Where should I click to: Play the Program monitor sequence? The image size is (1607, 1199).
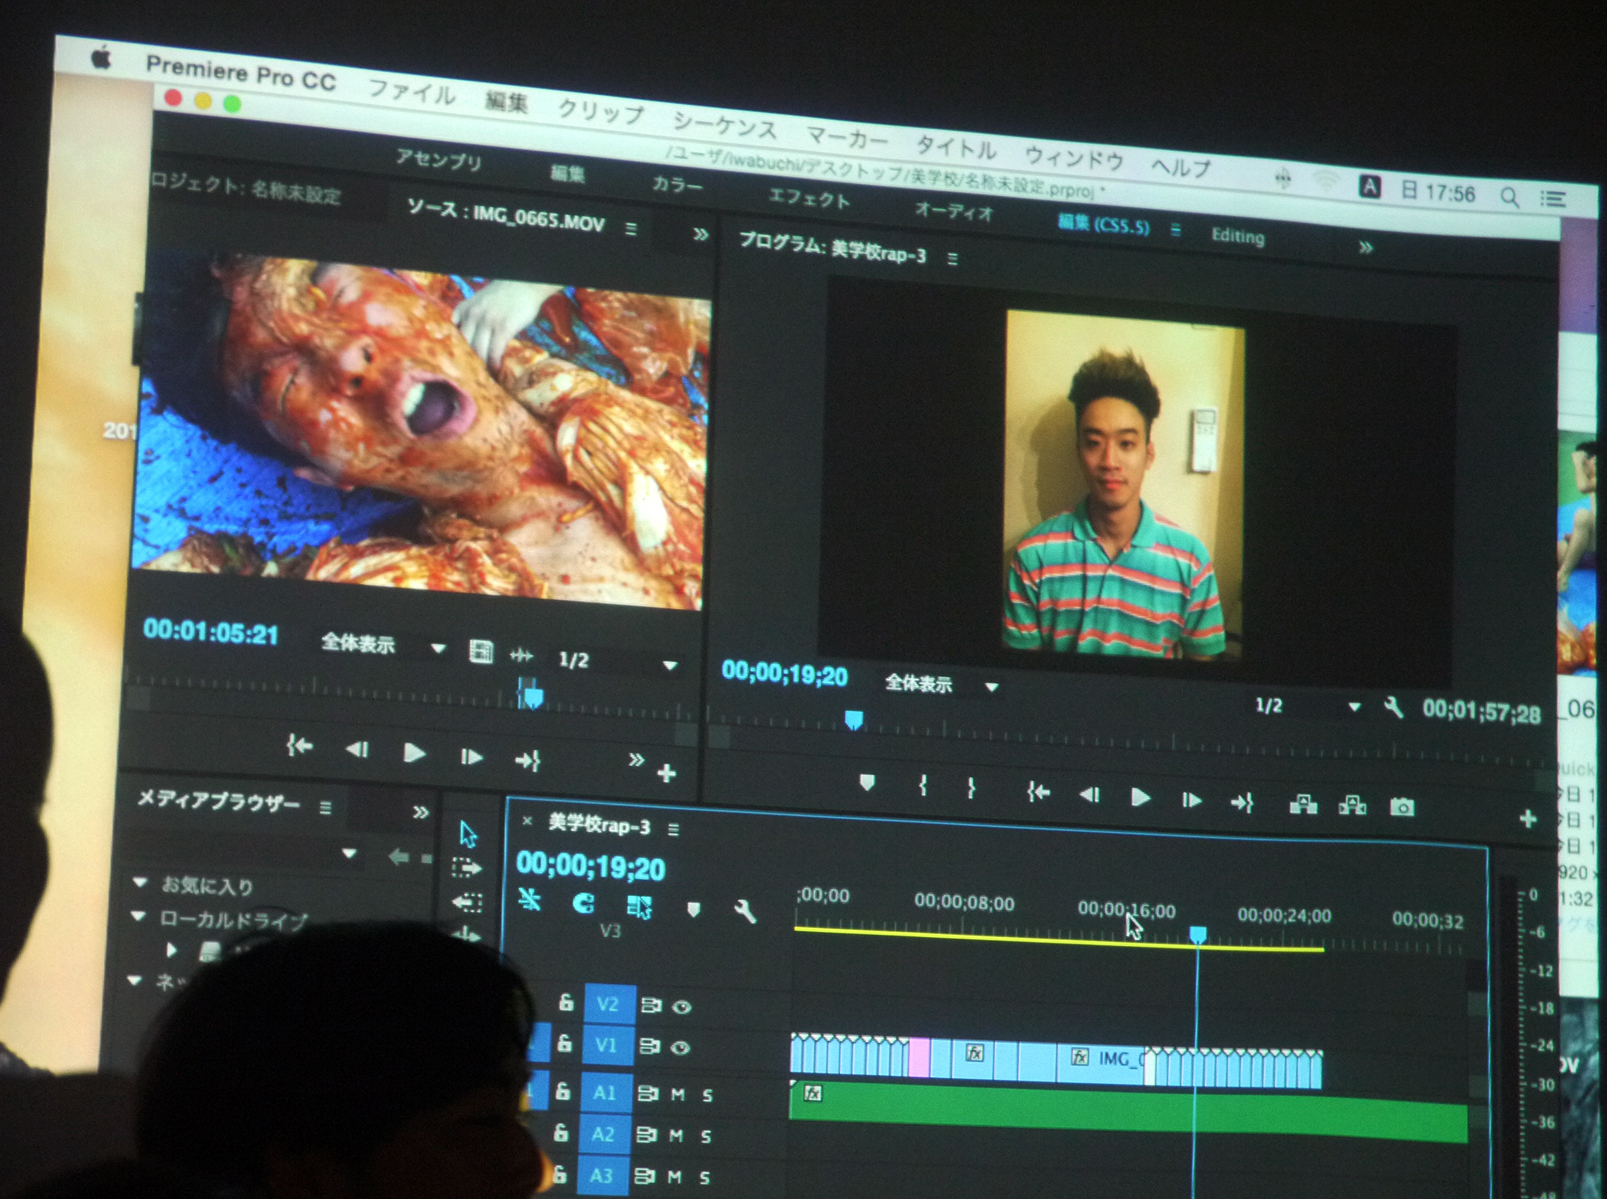tap(1140, 797)
